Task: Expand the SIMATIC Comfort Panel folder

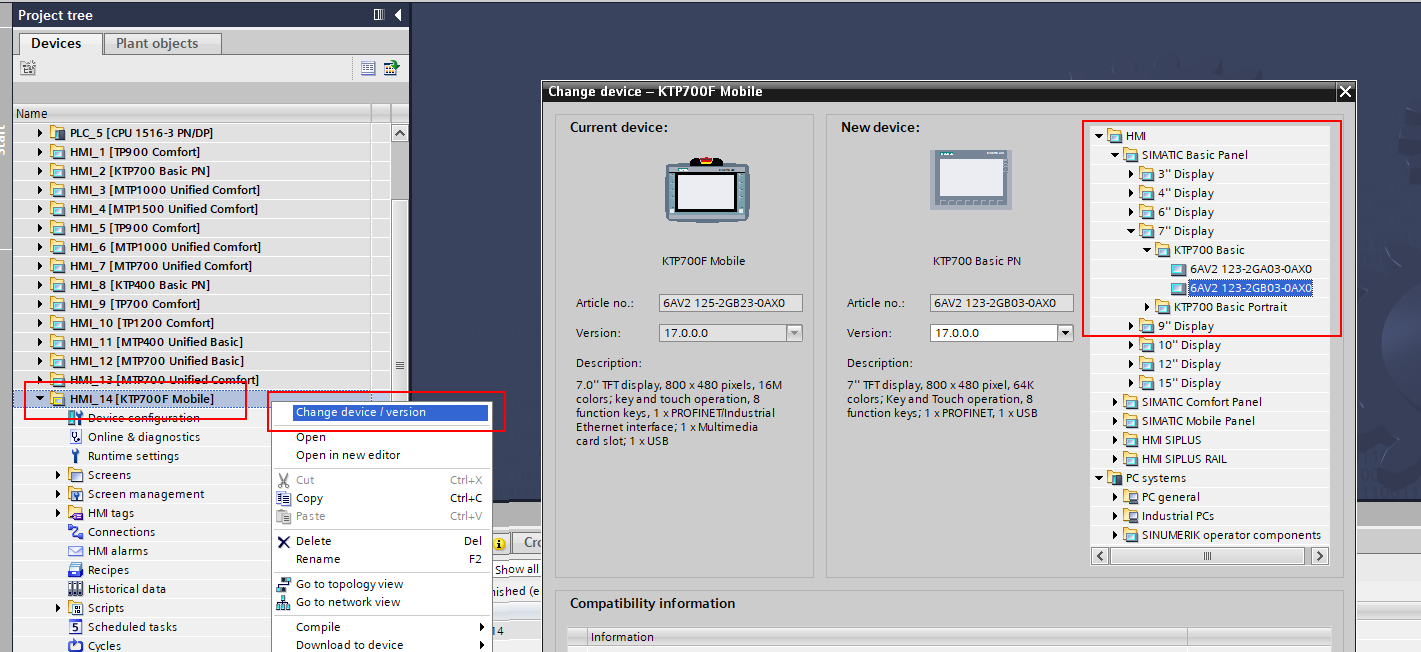Action: point(1116,402)
